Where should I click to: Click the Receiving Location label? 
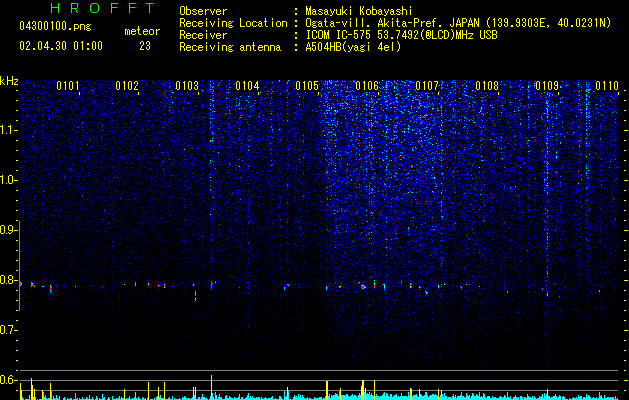point(233,23)
